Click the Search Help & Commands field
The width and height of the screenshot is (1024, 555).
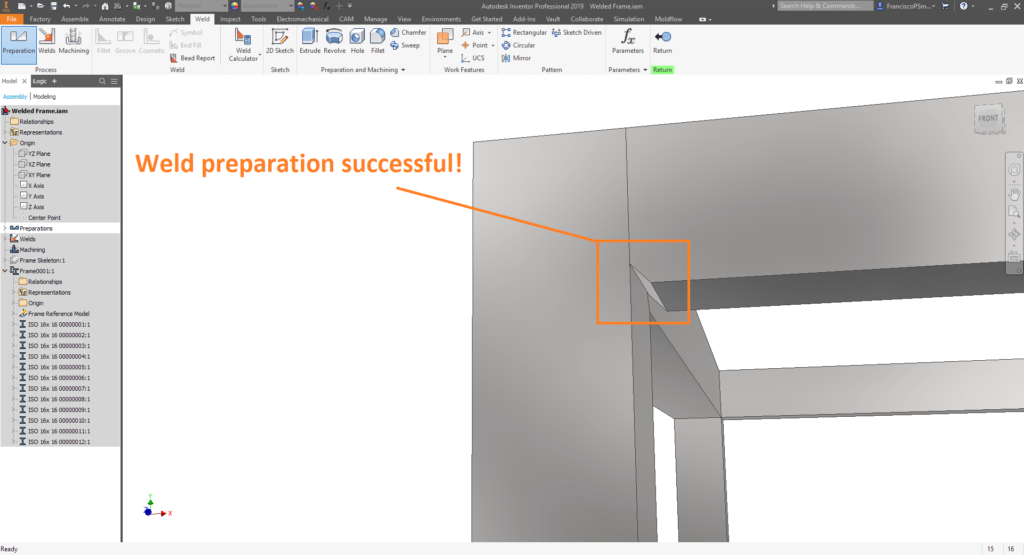coord(825,6)
